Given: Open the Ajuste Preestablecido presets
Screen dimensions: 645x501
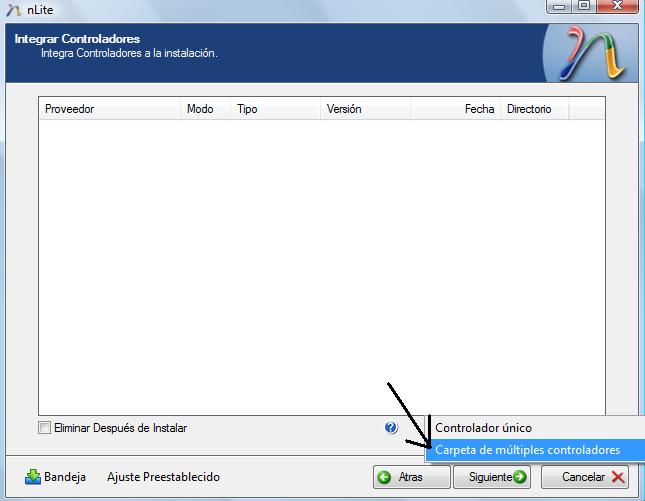Looking at the screenshot, I should click(163, 477).
